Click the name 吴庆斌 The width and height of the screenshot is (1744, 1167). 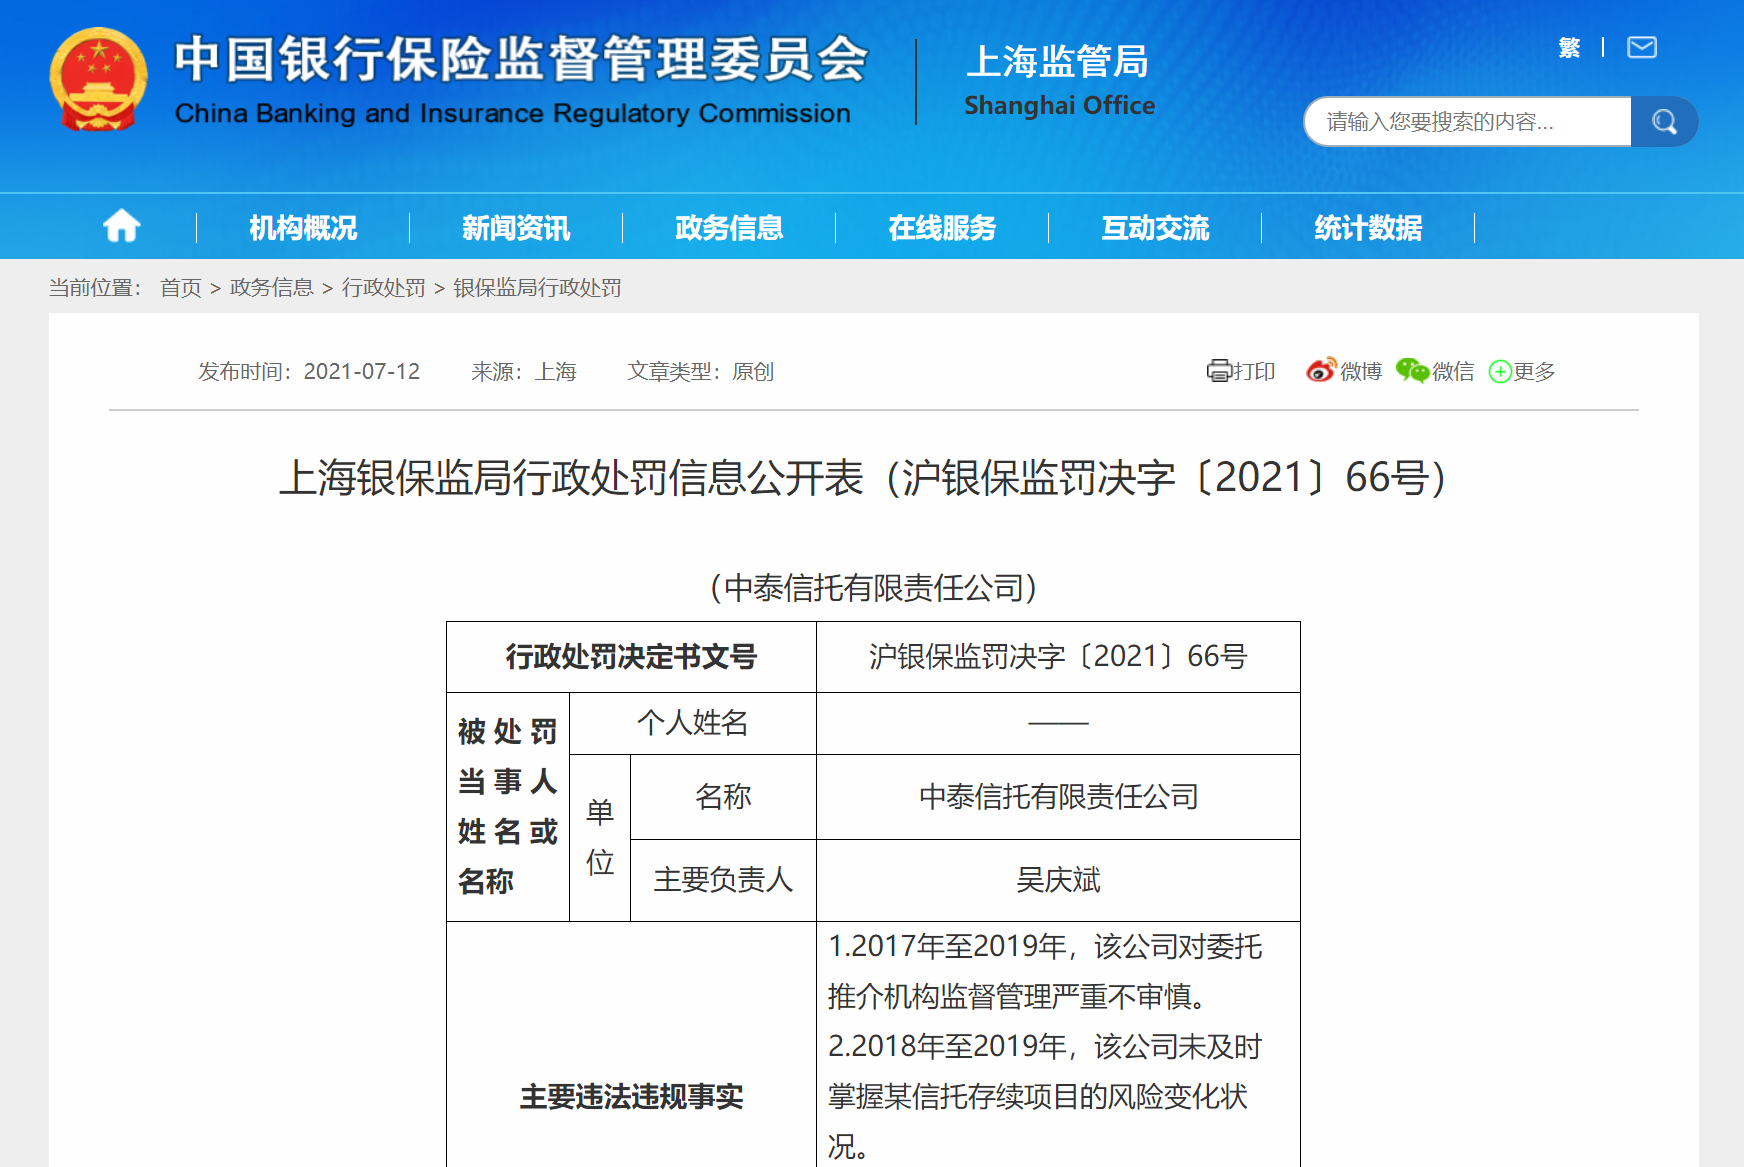1058,880
